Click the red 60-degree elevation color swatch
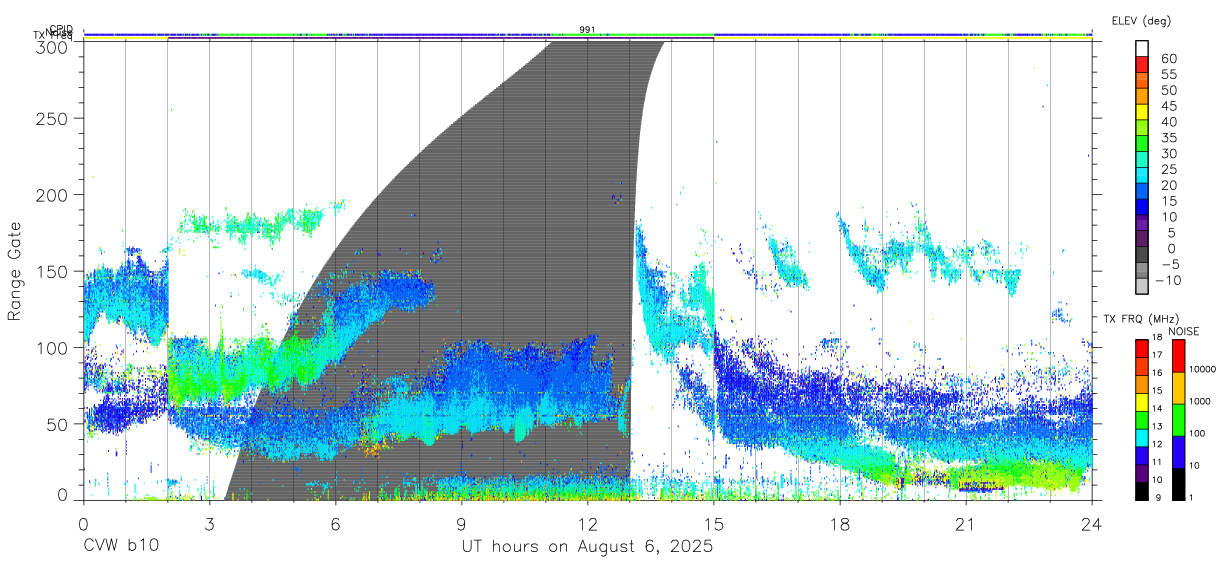The height and width of the screenshot is (567, 1228). click(x=1142, y=65)
